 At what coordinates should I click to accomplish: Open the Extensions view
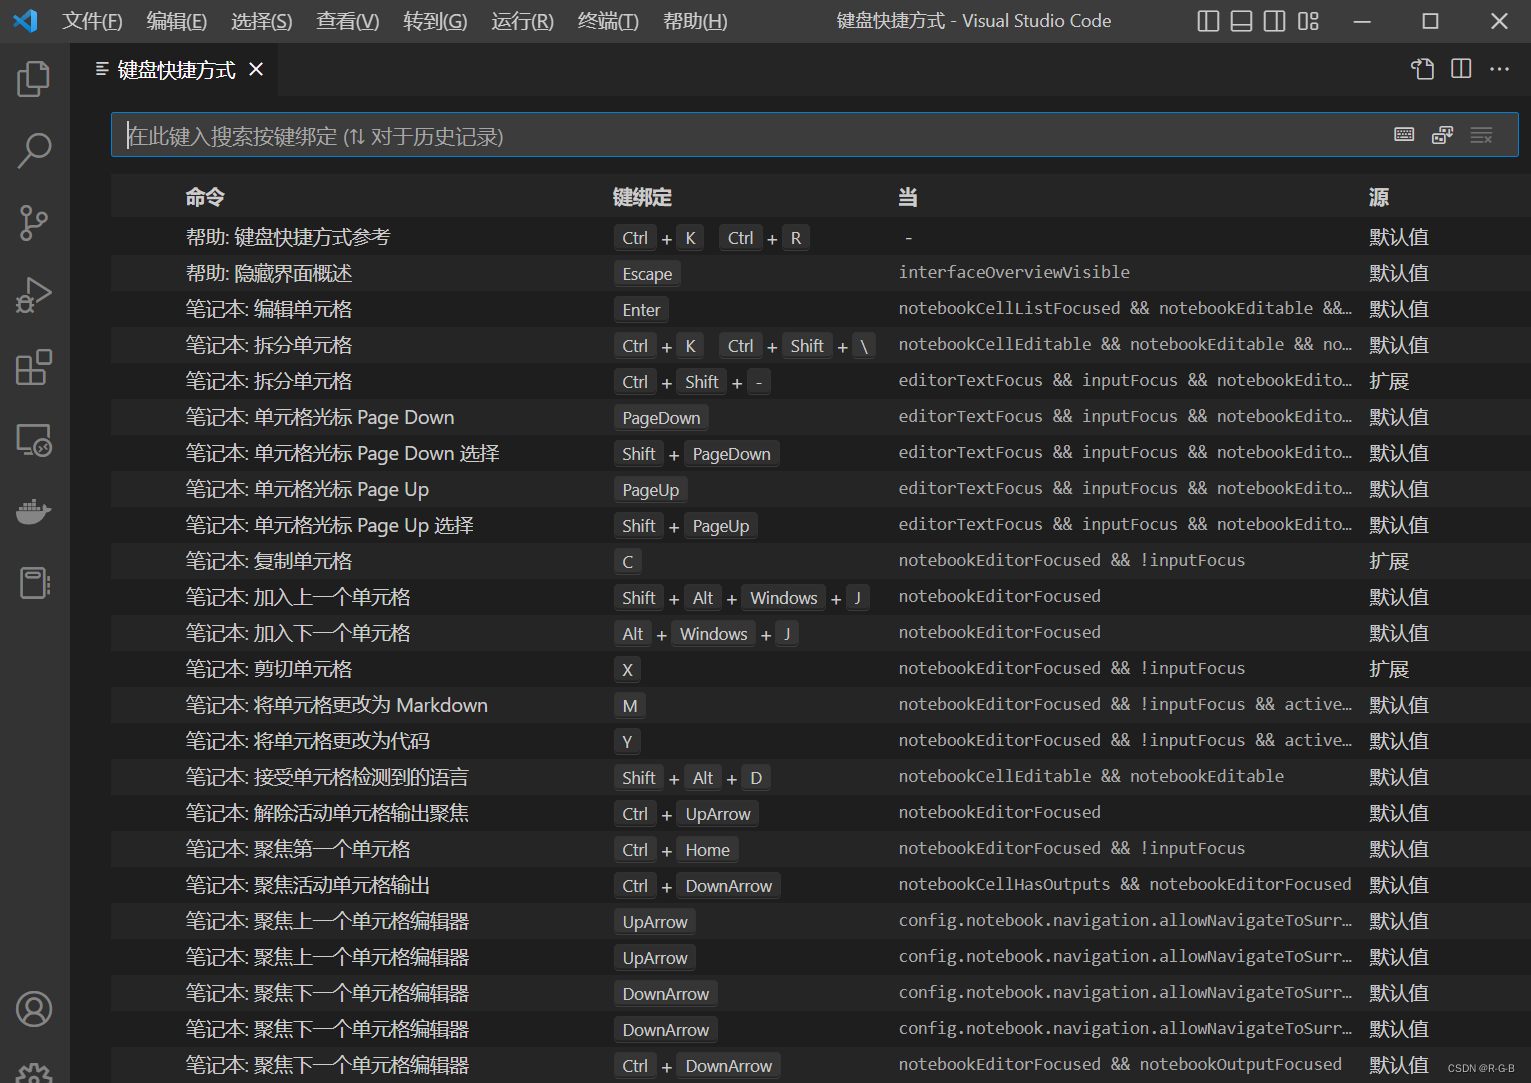(x=33, y=367)
